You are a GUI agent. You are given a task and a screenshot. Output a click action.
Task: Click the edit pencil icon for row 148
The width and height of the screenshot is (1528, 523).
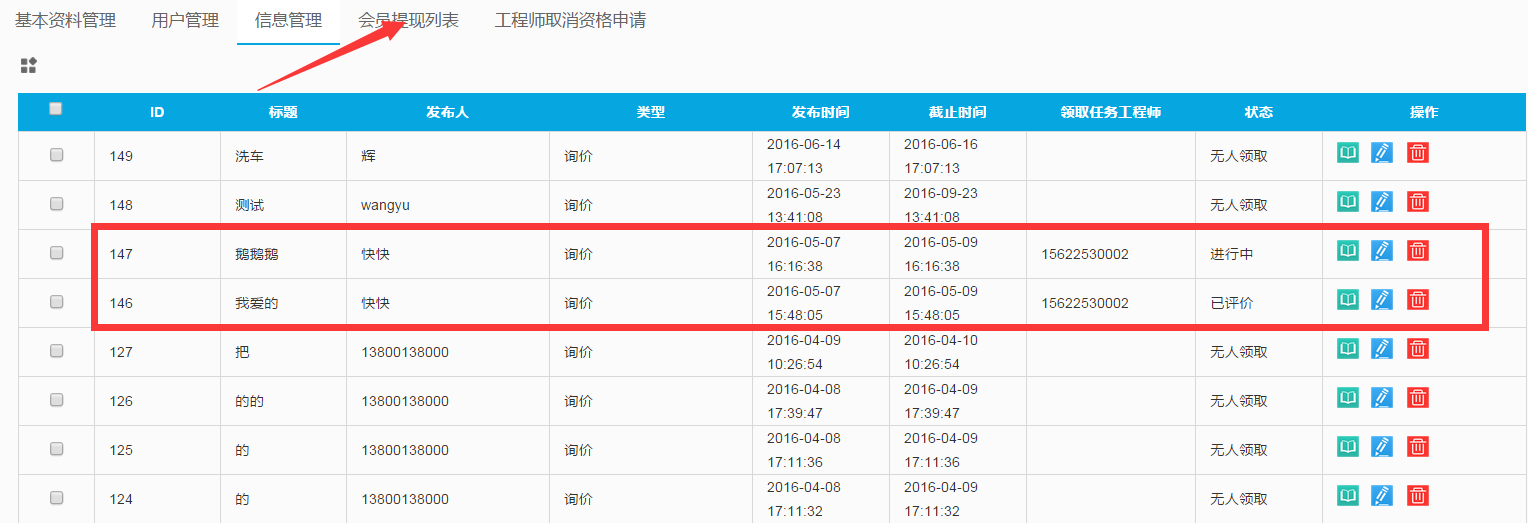coord(1382,201)
